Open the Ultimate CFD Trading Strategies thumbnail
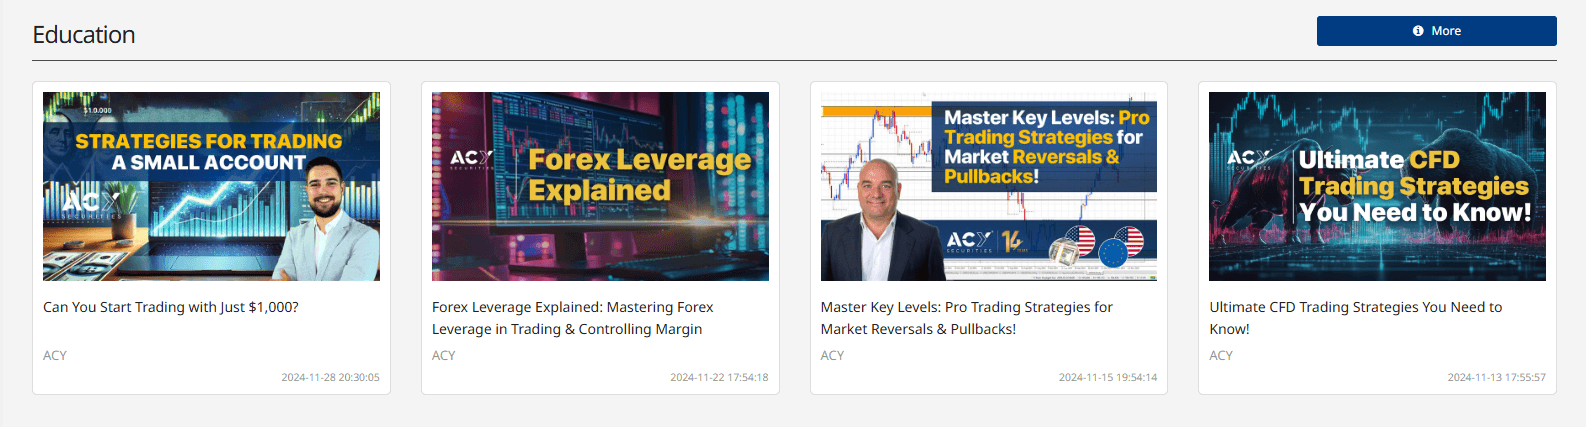This screenshot has height=427, width=1586. [1377, 186]
